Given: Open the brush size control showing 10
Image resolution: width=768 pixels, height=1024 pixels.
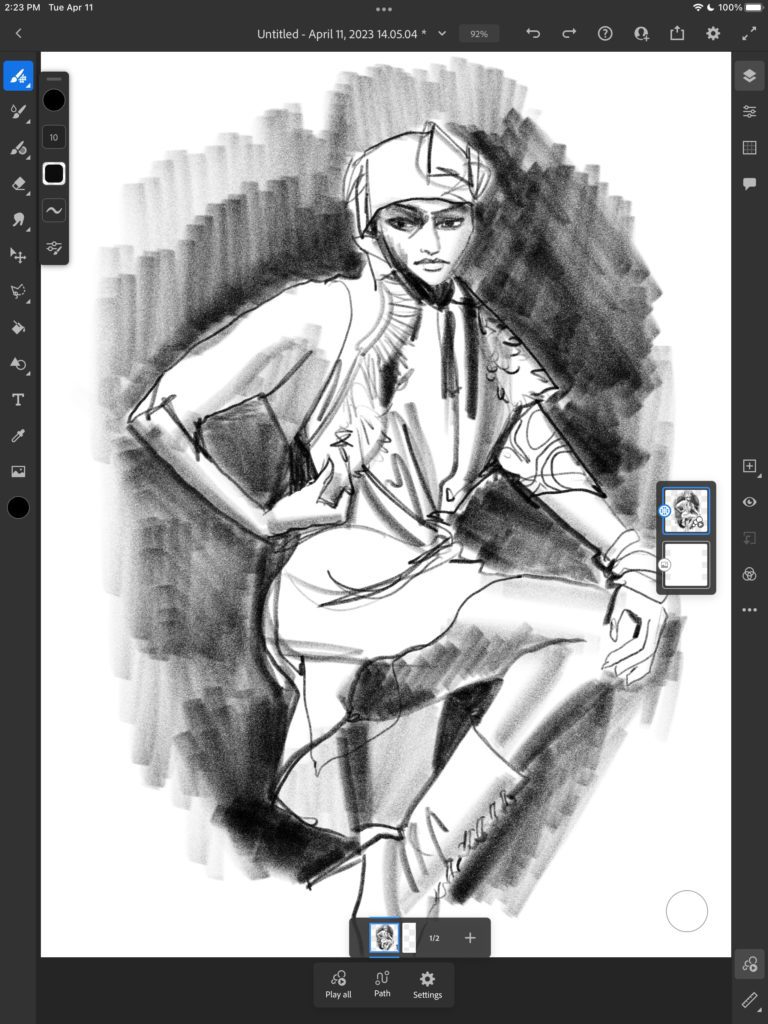Looking at the screenshot, I should coord(54,137).
